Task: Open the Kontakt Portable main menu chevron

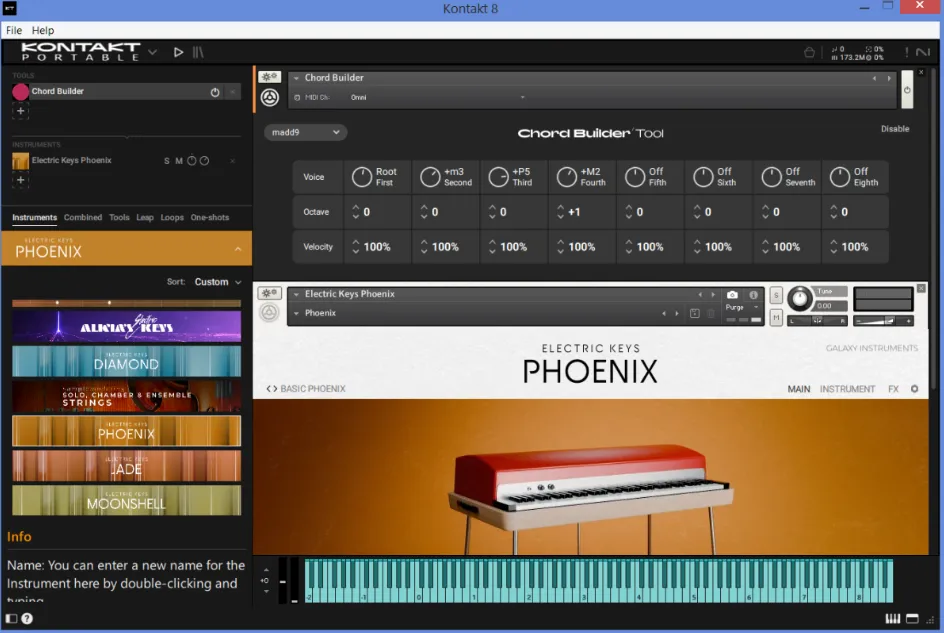Action: coord(152,52)
